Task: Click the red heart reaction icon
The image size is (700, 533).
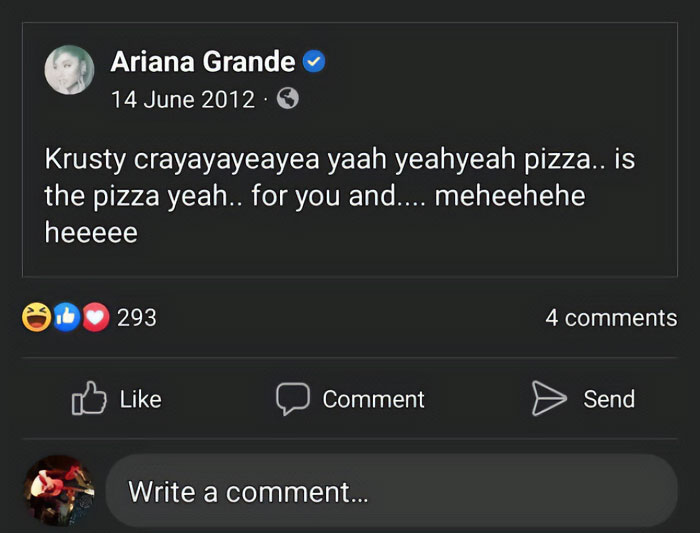Action: pyautogui.click(x=94, y=318)
